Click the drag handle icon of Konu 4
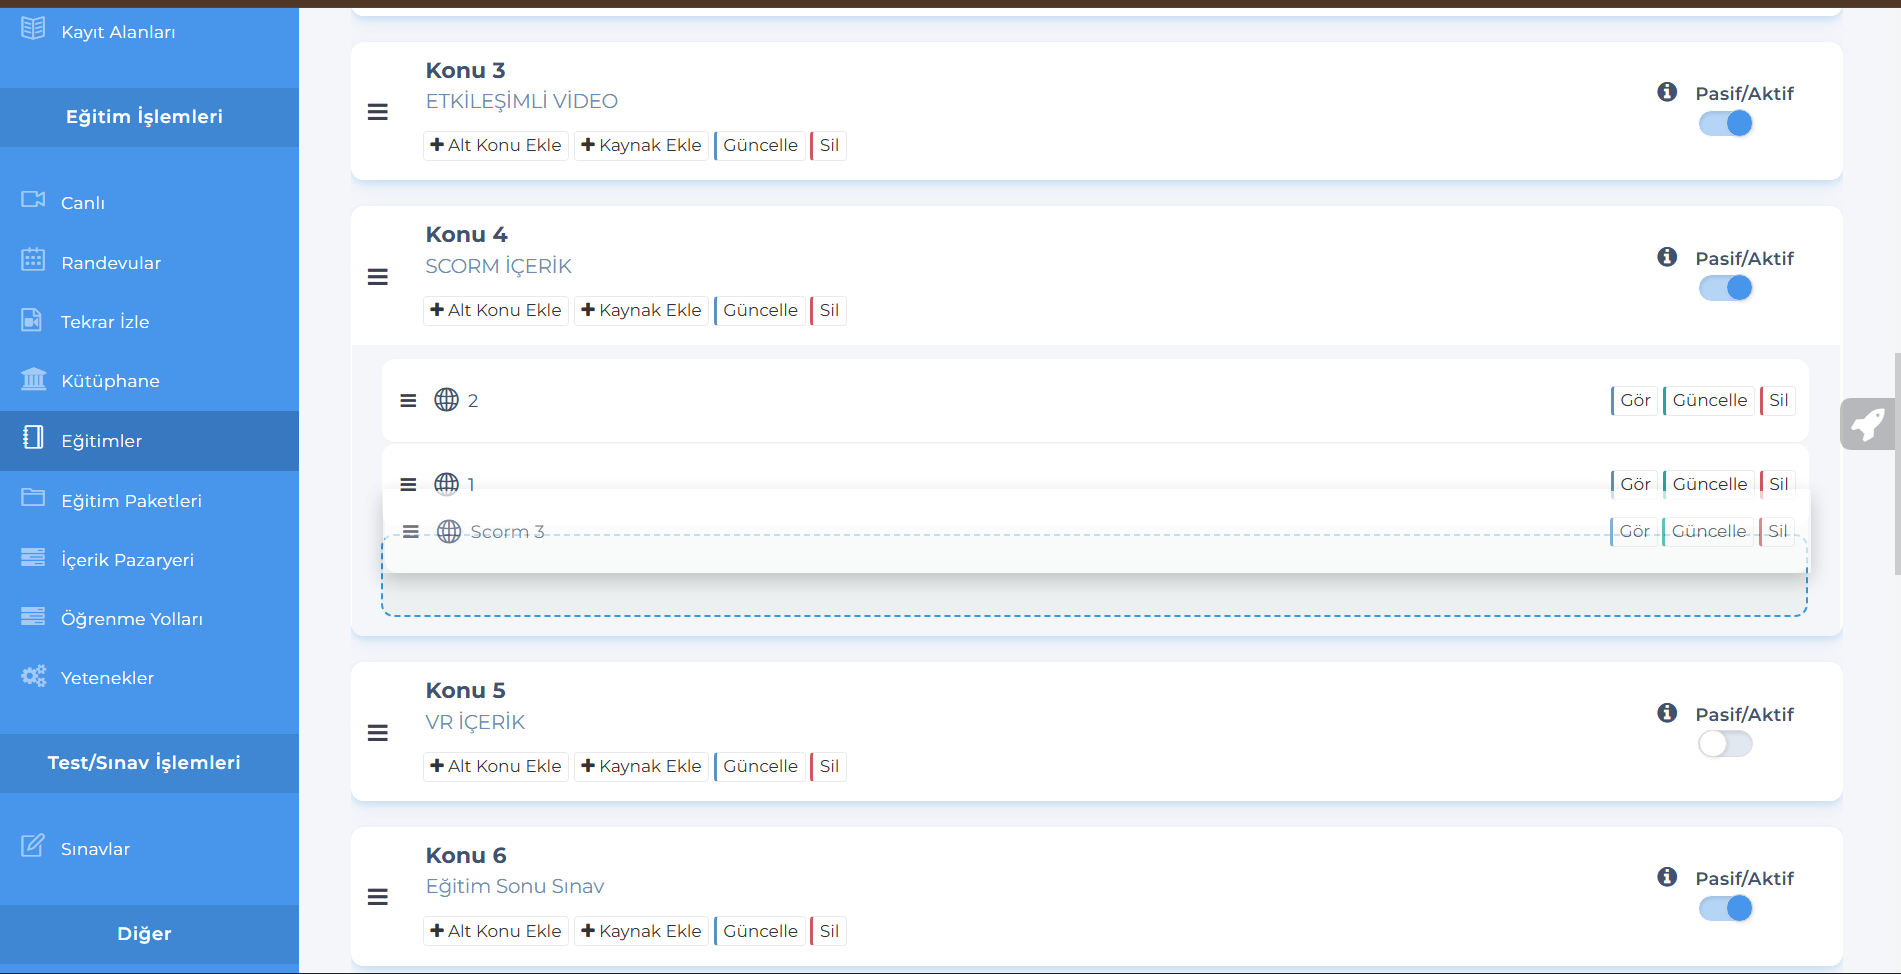Image resolution: width=1901 pixels, height=974 pixels. tap(377, 277)
